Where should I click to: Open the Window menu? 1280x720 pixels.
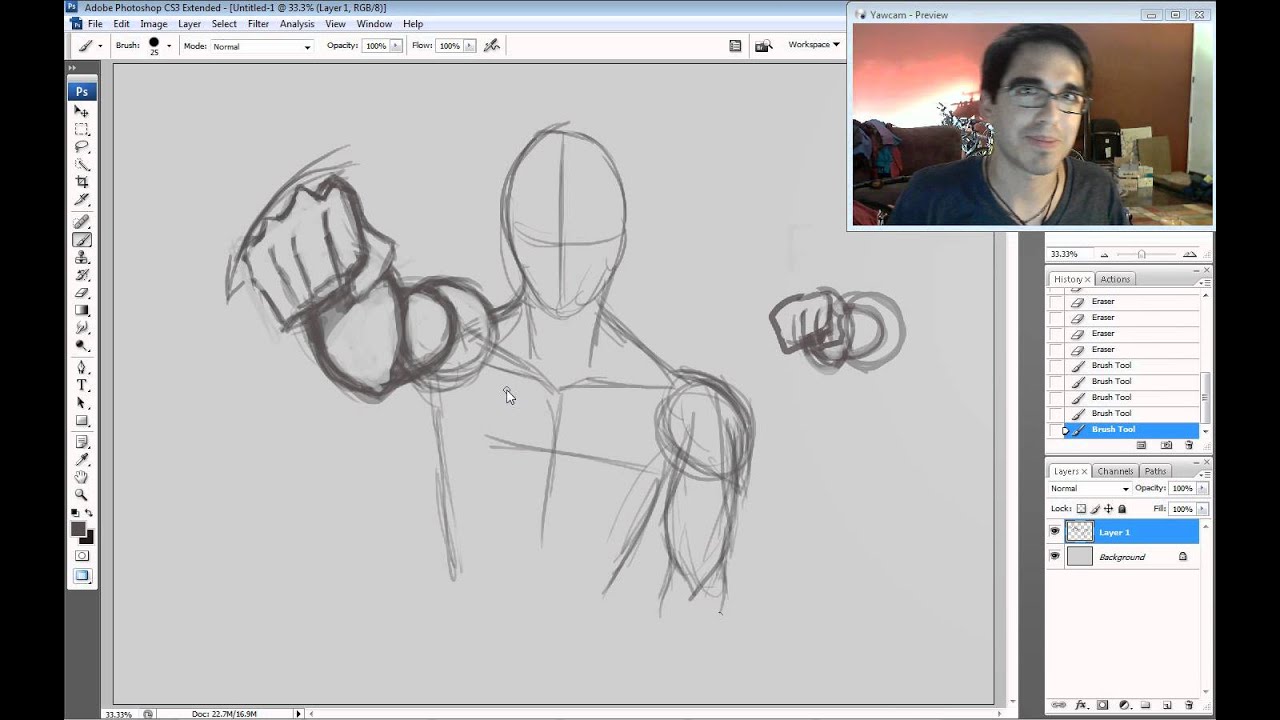click(374, 23)
